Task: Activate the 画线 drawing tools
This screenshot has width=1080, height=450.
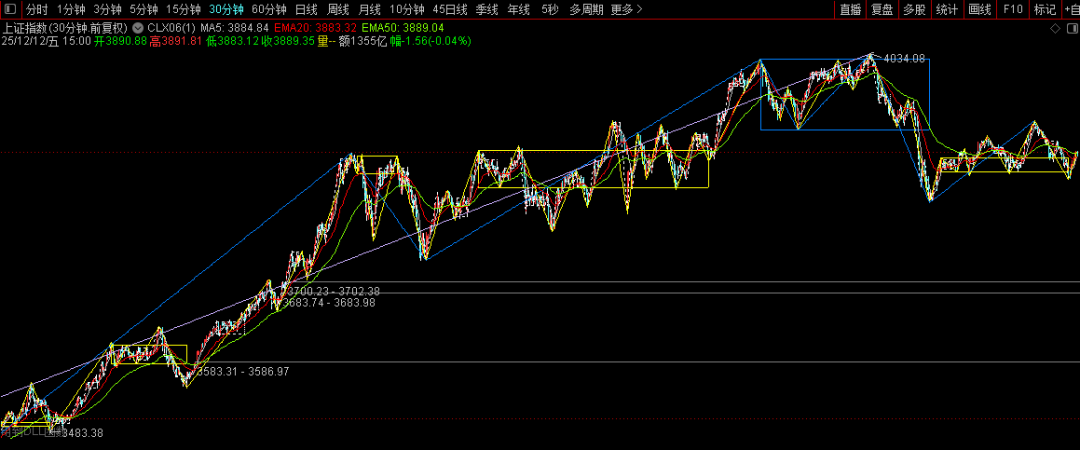Action: pyautogui.click(x=979, y=10)
